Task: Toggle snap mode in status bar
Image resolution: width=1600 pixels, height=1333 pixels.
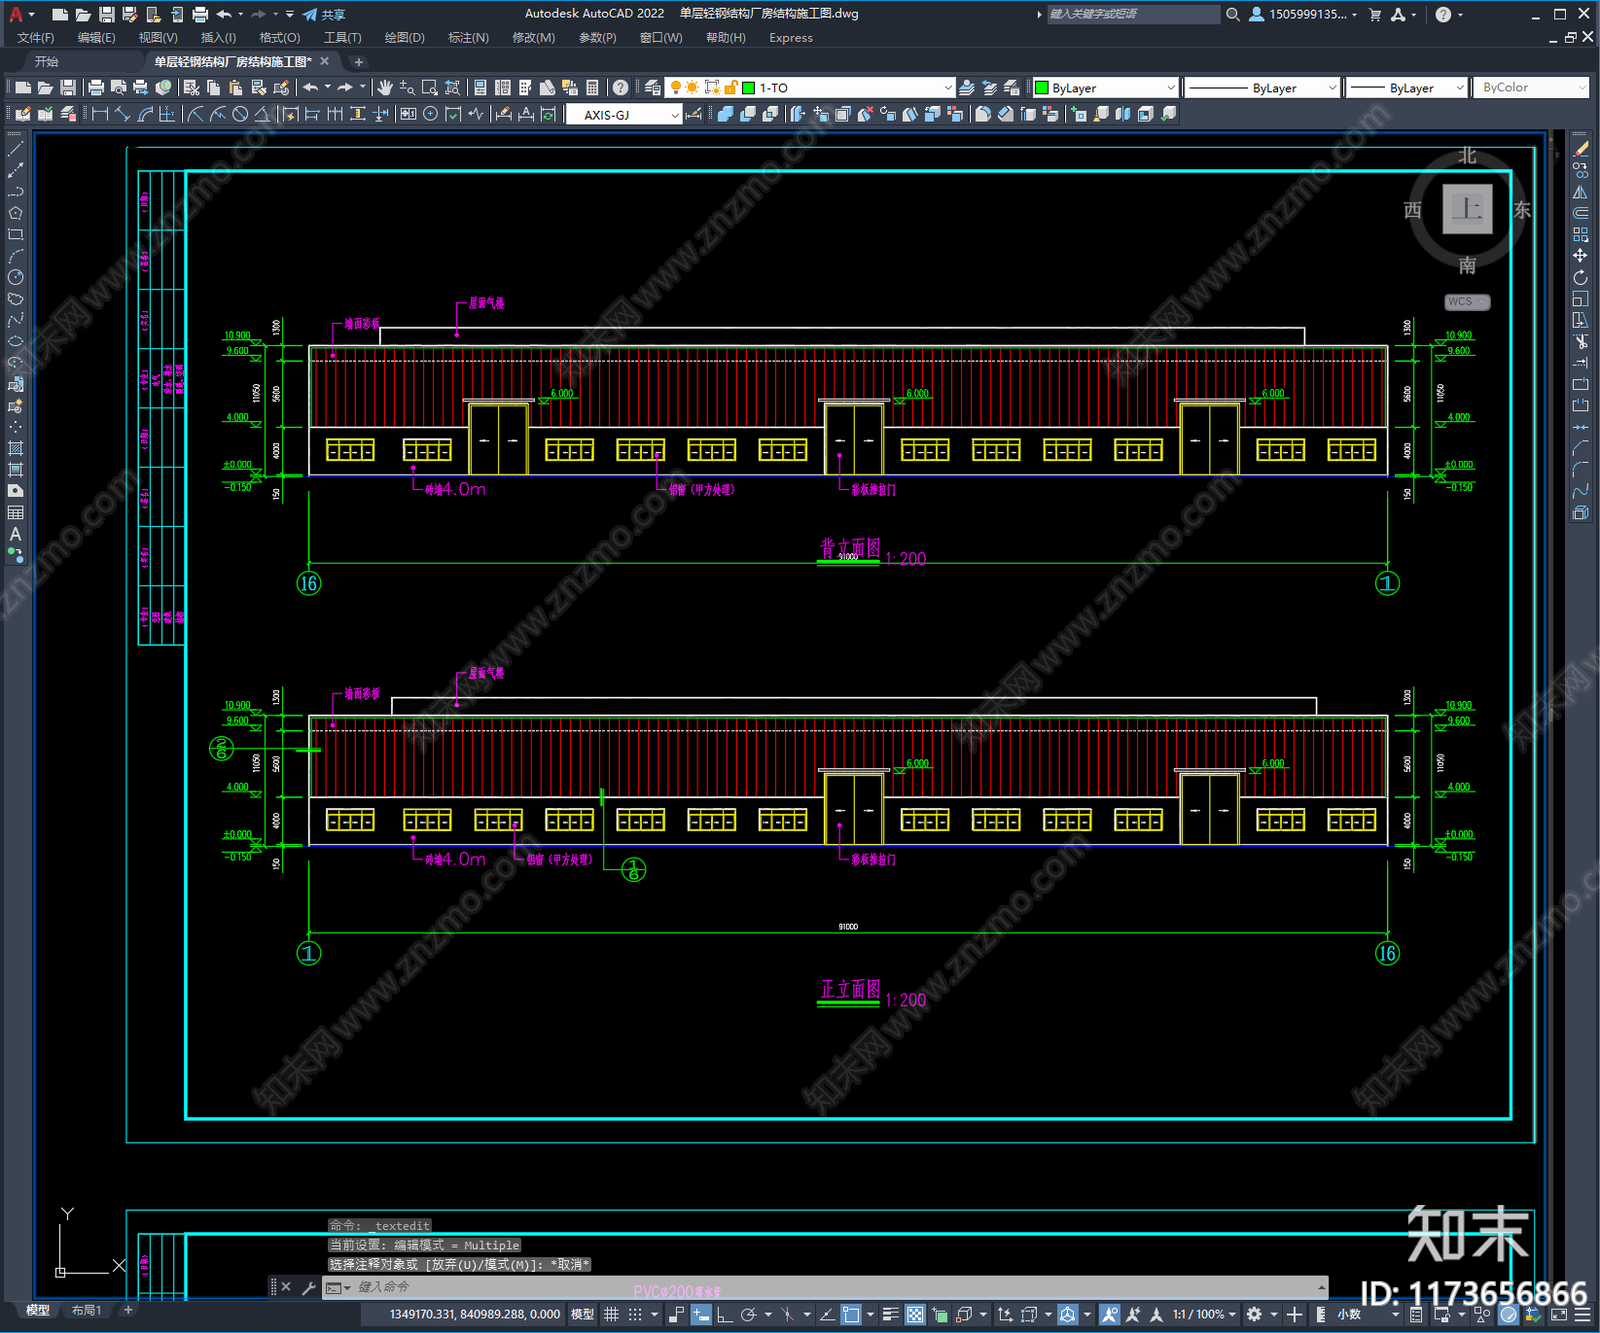Action: click(635, 1314)
